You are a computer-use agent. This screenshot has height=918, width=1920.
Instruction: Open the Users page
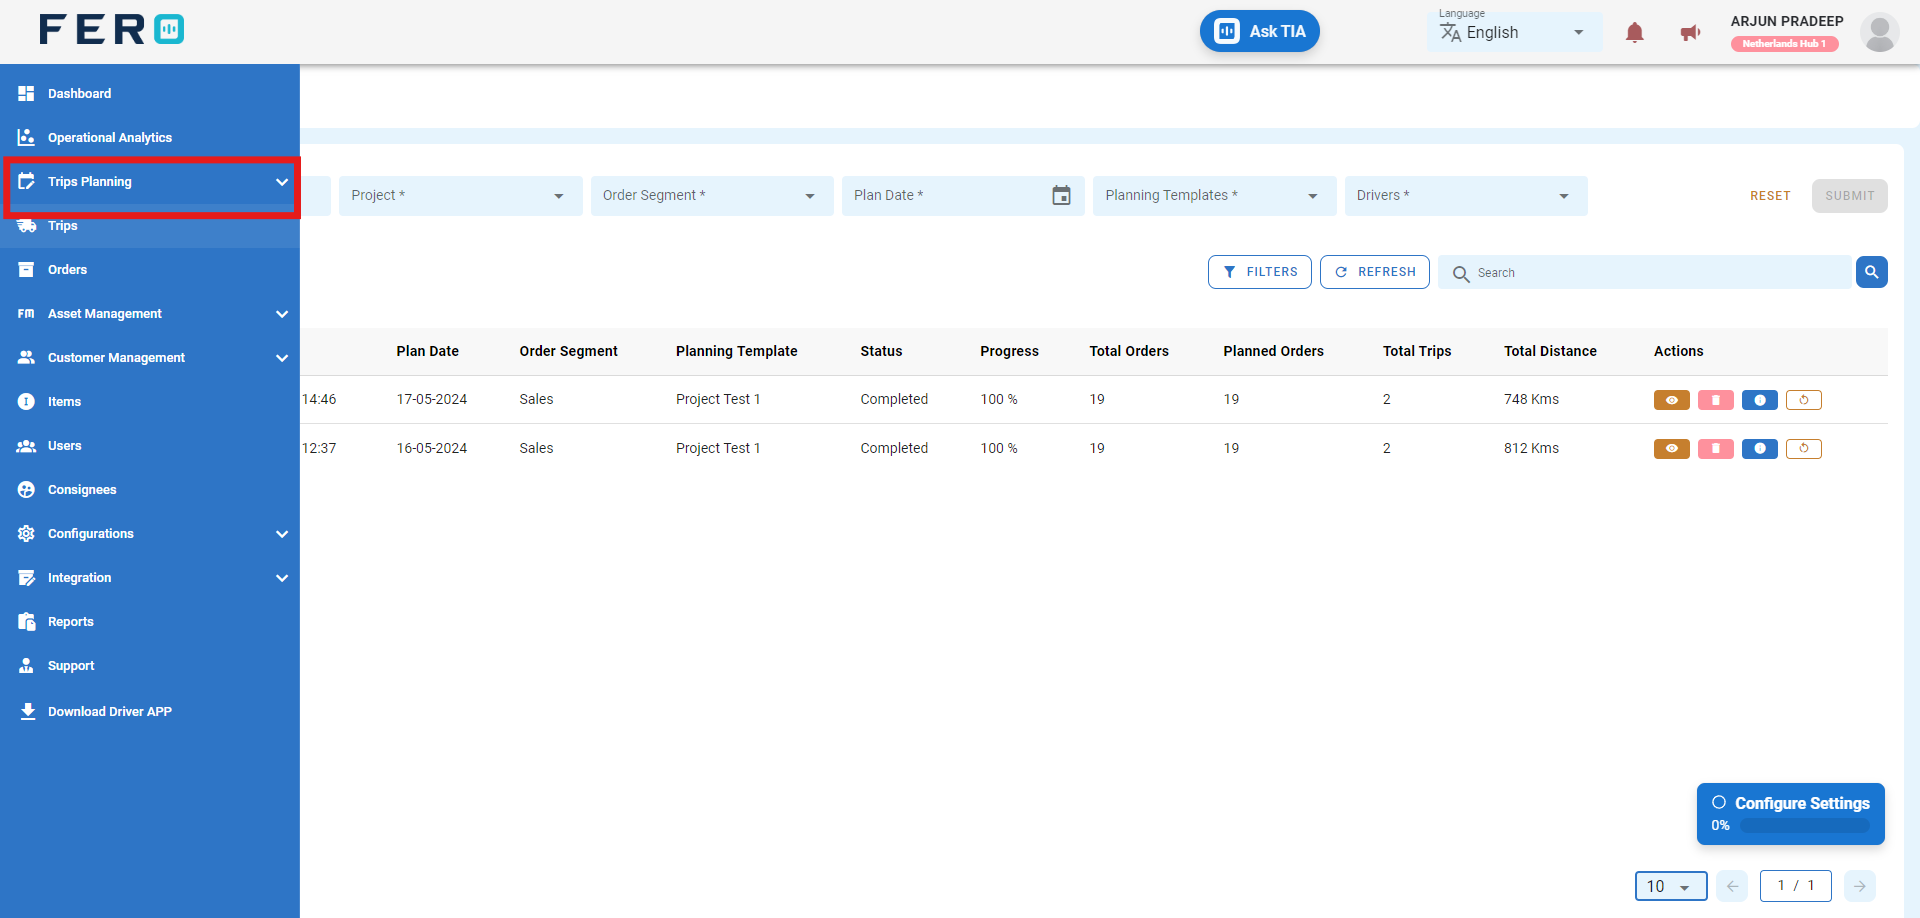click(x=150, y=445)
